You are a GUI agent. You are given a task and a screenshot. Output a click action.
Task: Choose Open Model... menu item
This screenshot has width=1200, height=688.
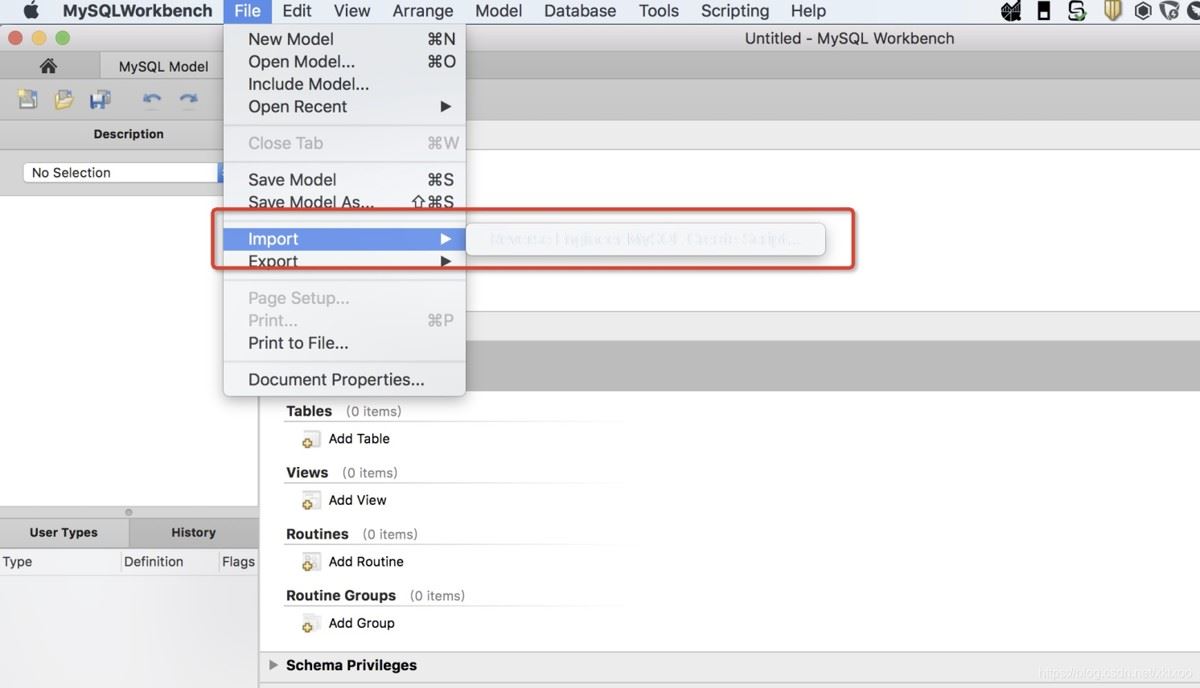[x=344, y=61]
